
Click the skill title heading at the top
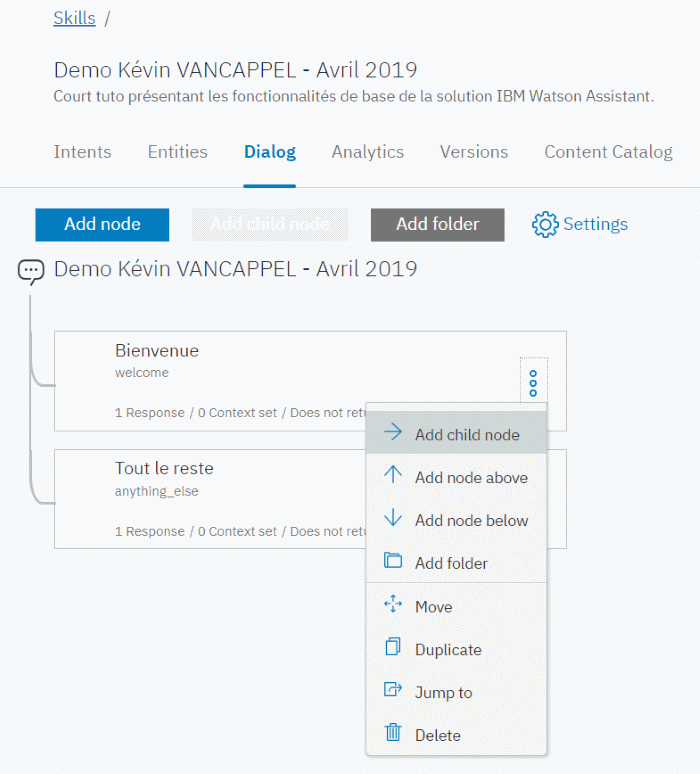click(x=235, y=70)
